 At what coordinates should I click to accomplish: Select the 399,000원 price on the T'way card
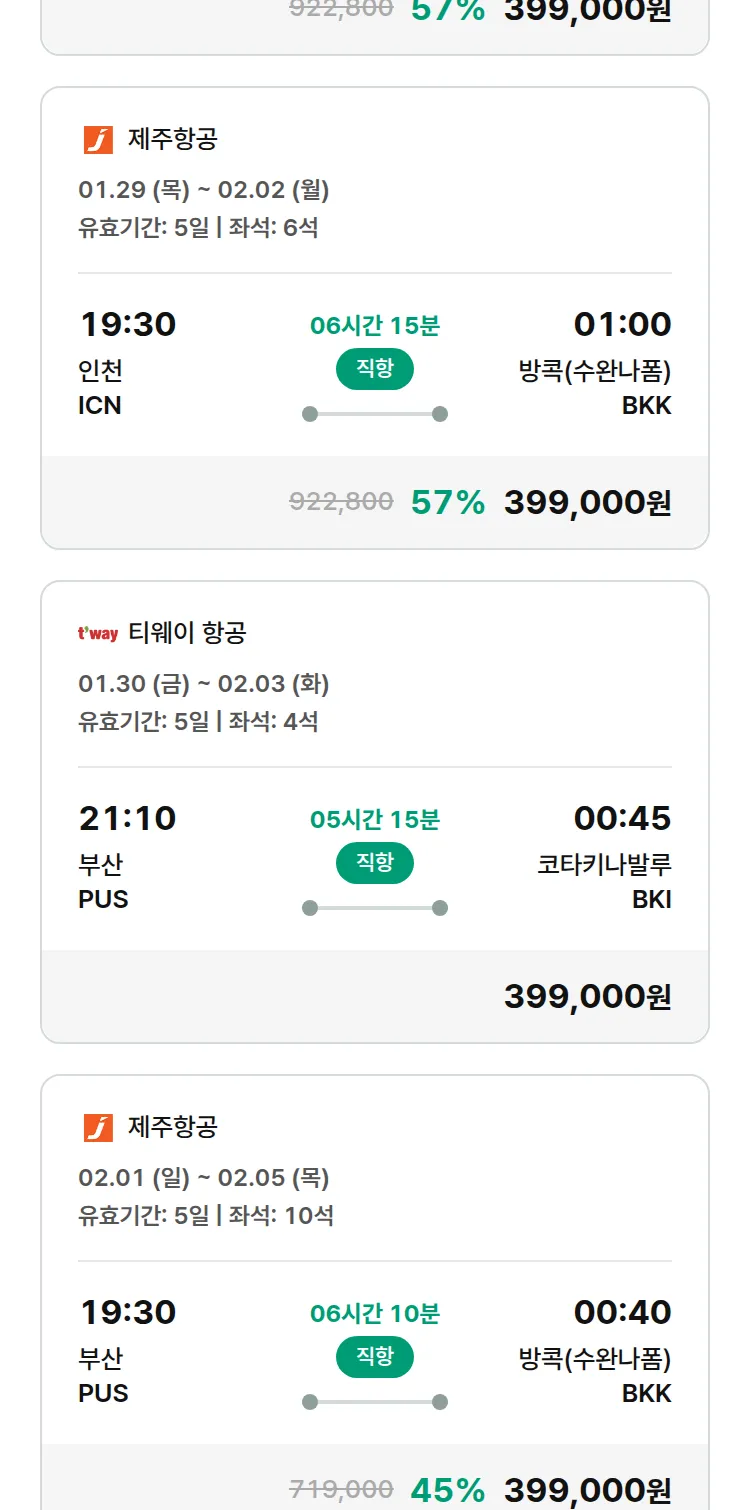pyautogui.click(x=587, y=996)
